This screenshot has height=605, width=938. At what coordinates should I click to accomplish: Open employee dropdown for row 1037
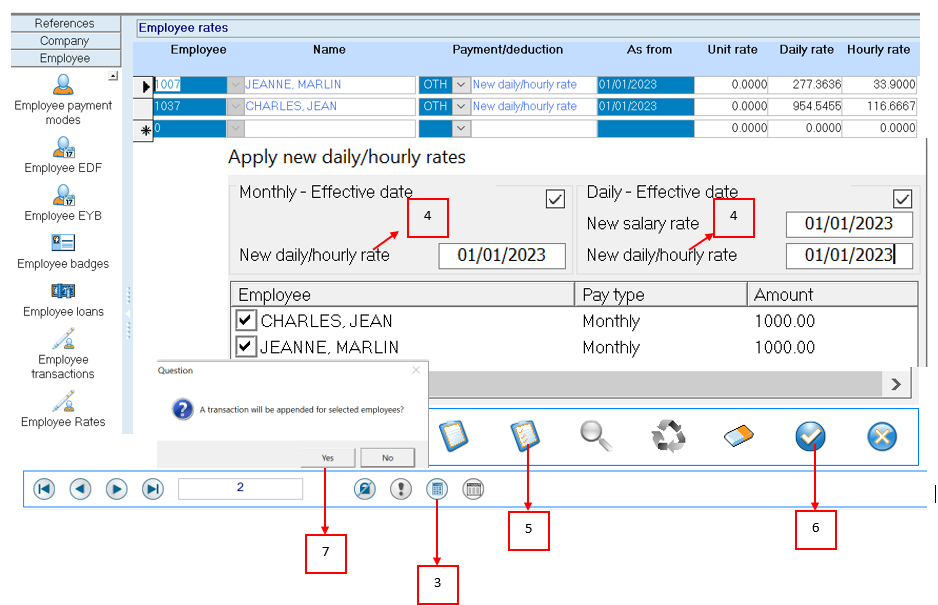236,106
